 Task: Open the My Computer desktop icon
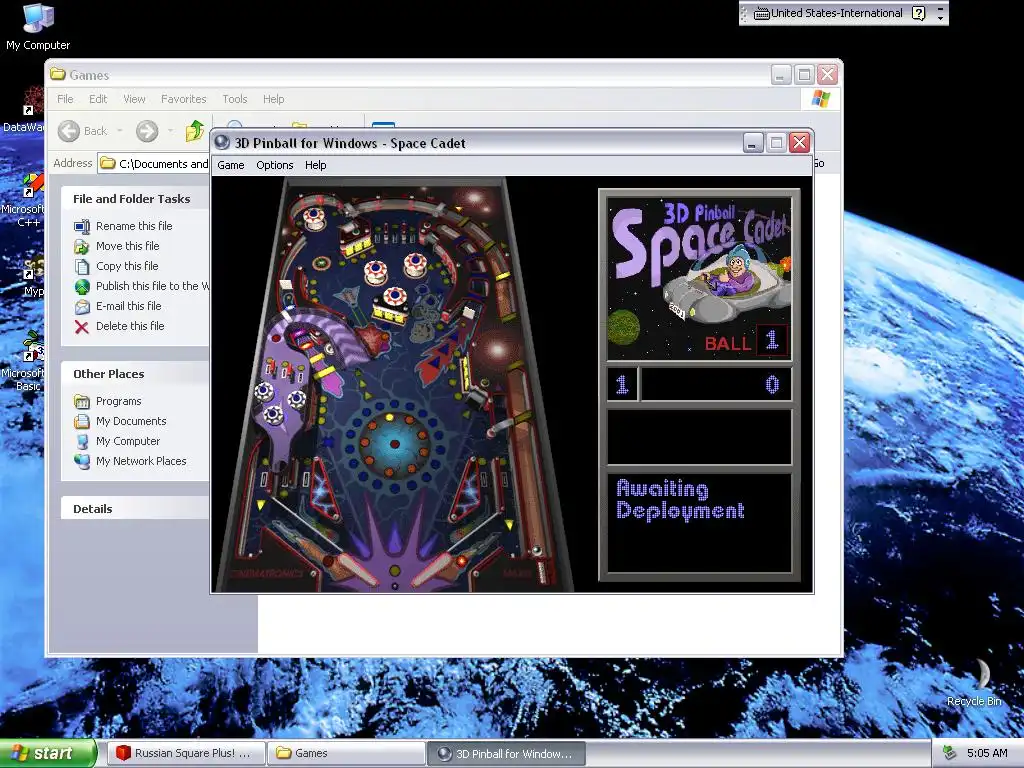click(38, 27)
